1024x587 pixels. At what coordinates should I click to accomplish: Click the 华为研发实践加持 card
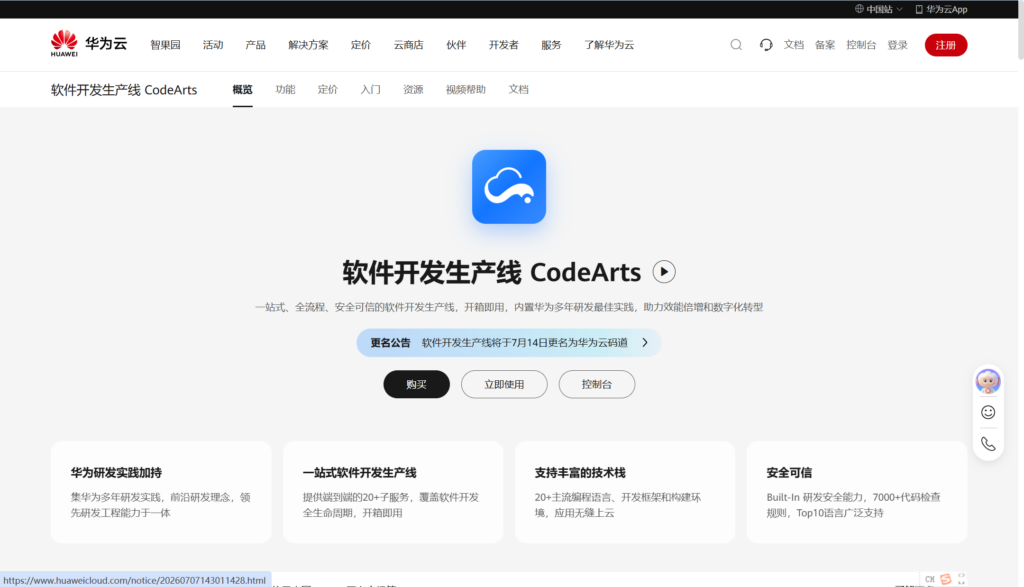point(161,492)
